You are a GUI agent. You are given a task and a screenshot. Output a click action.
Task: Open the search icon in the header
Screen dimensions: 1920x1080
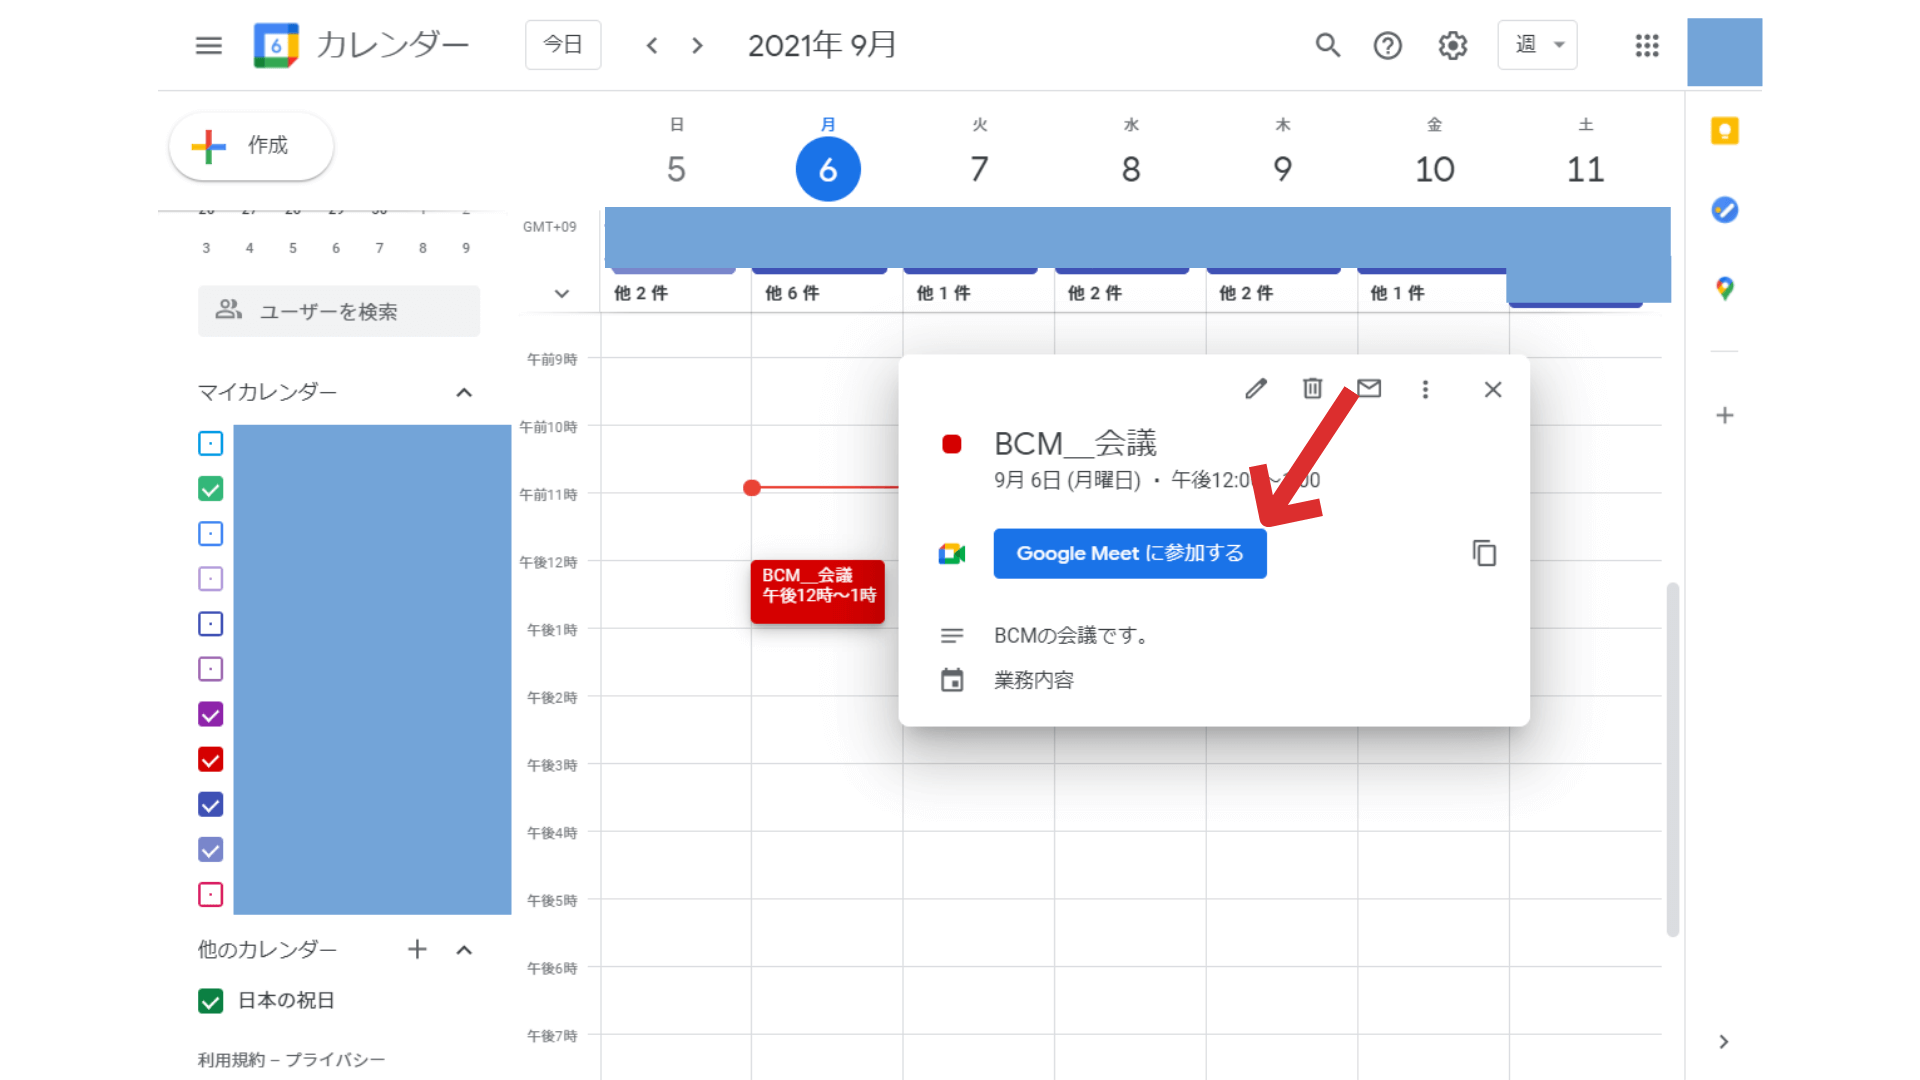(x=1327, y=45)
